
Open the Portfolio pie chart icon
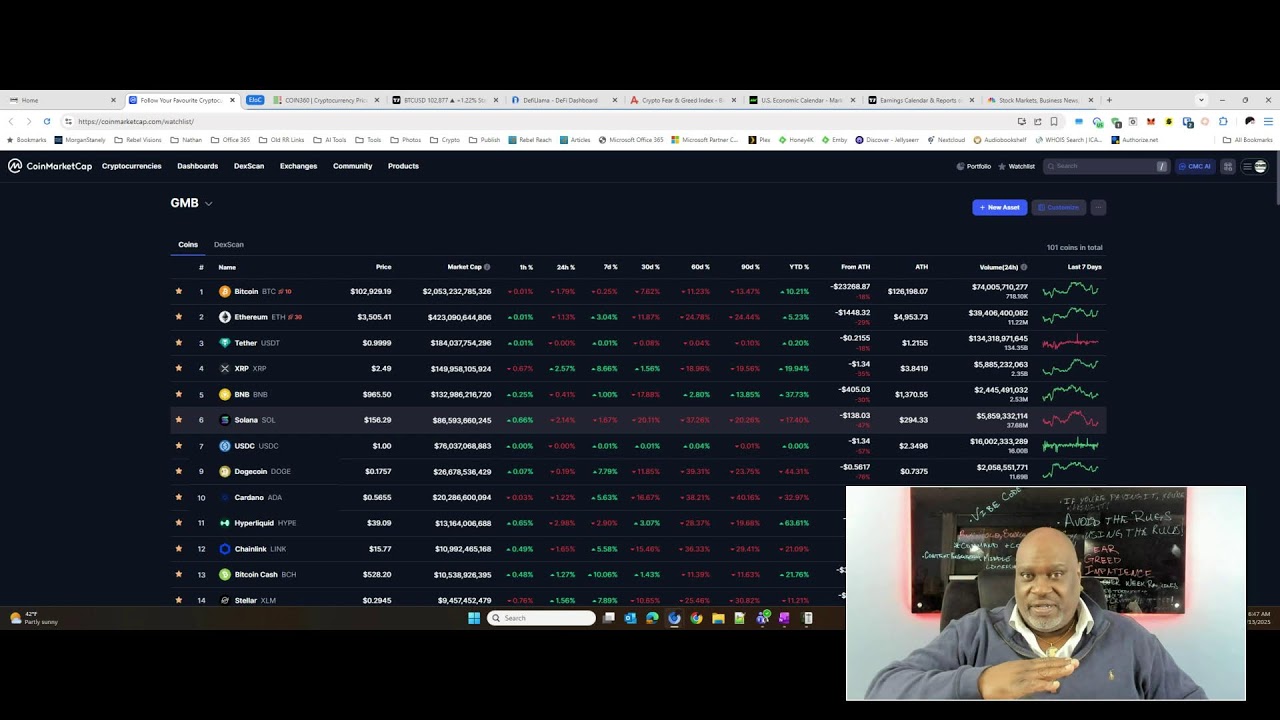(x=961, y=166)
